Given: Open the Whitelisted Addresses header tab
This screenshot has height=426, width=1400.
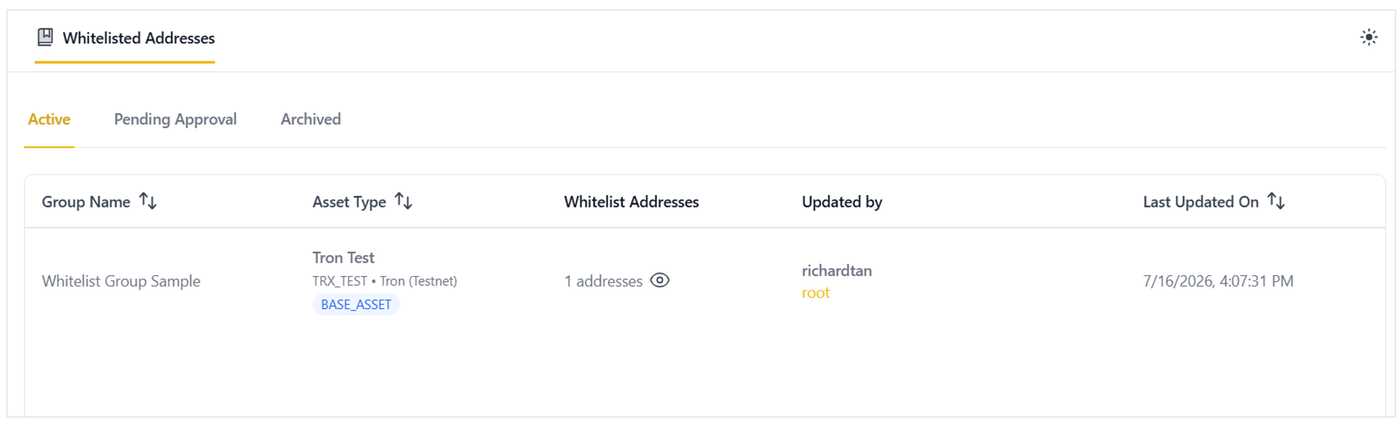Looking at the screenshot, I should coord(125,38).
